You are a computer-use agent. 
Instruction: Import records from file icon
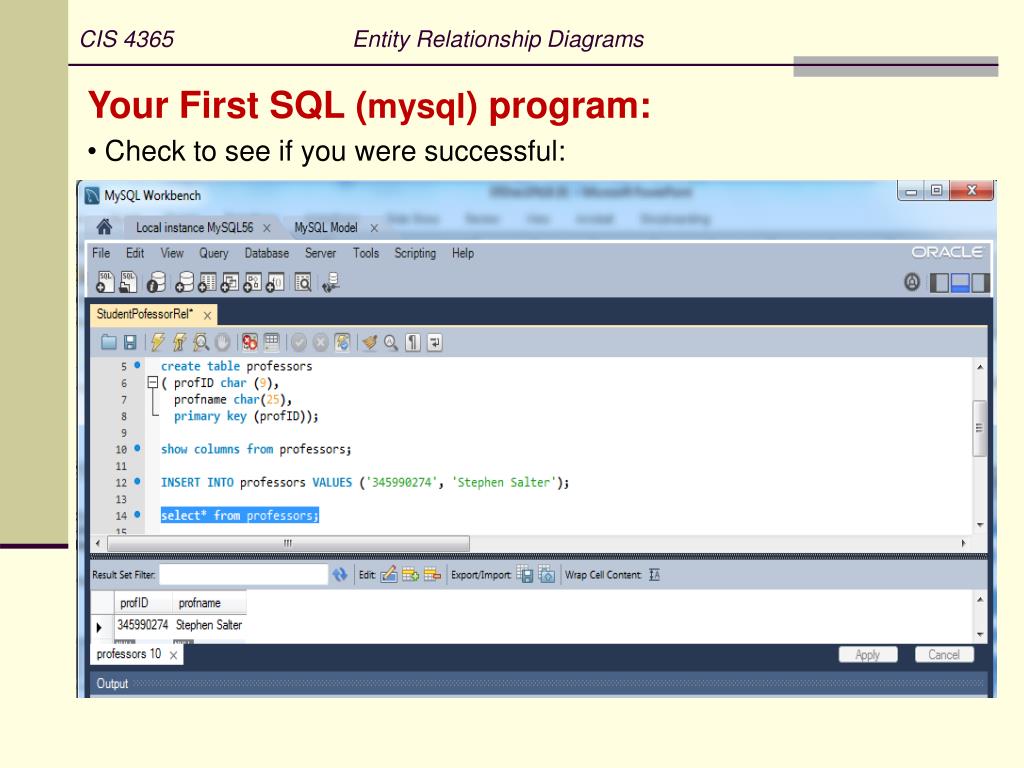coord(547,575)
